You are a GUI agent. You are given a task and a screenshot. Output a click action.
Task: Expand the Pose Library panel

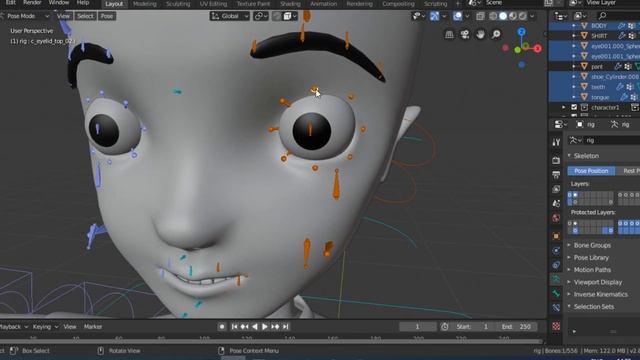coord(591,258)
